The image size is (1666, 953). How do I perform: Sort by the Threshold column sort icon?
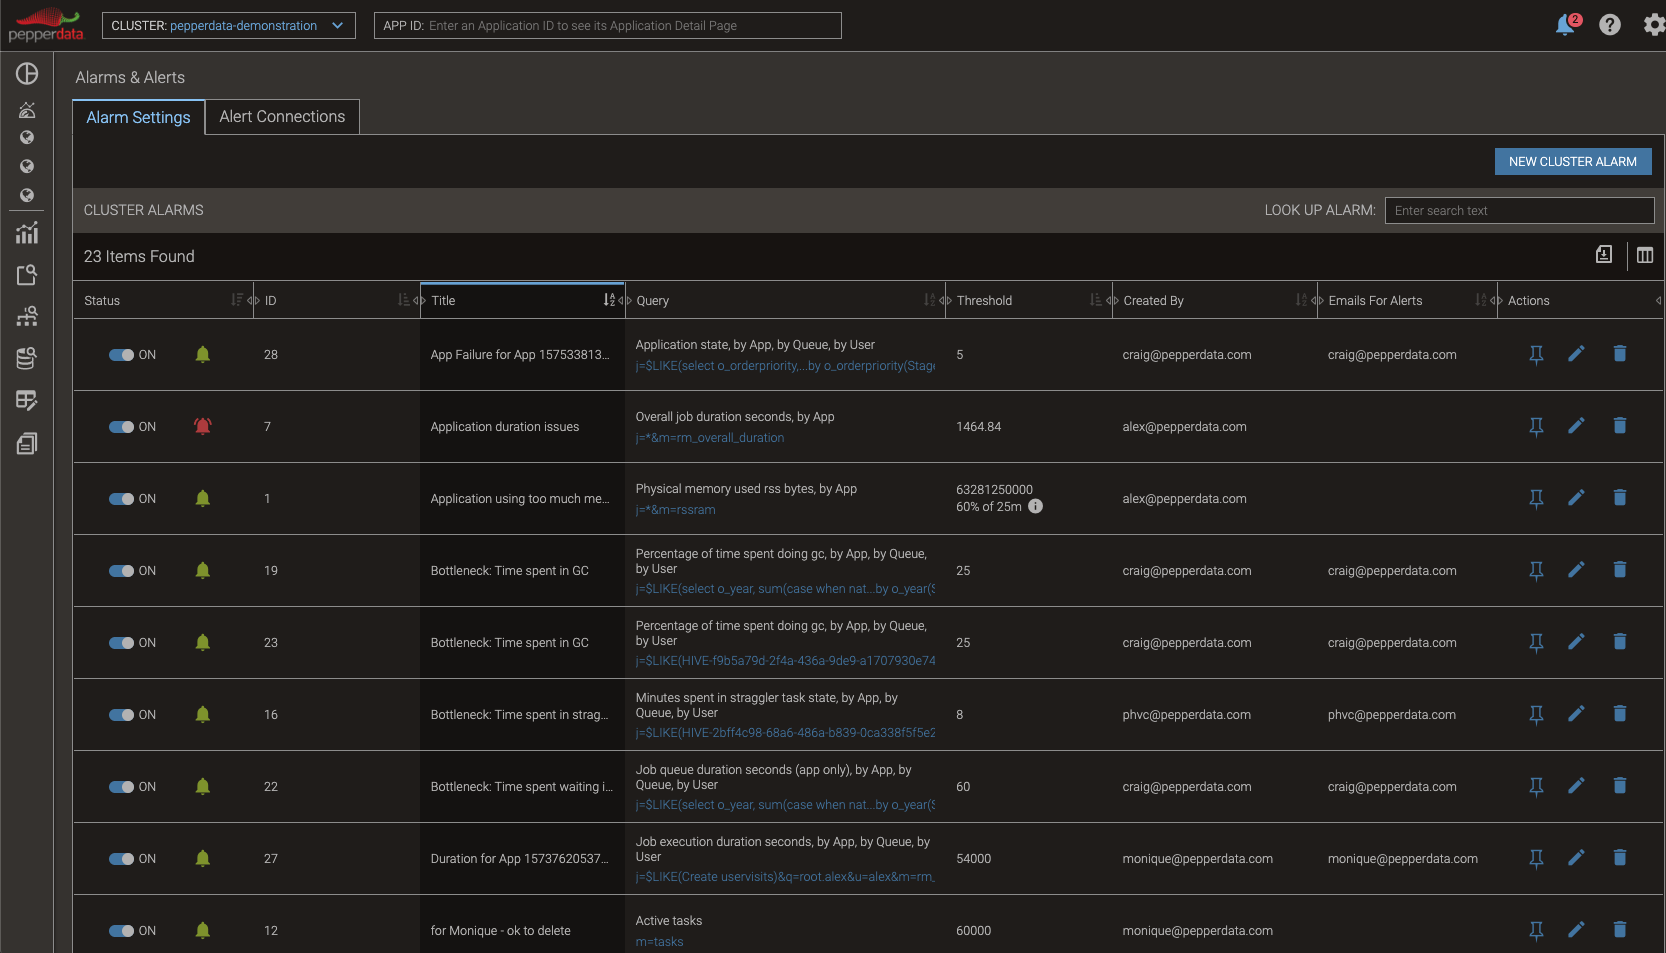1095,300
